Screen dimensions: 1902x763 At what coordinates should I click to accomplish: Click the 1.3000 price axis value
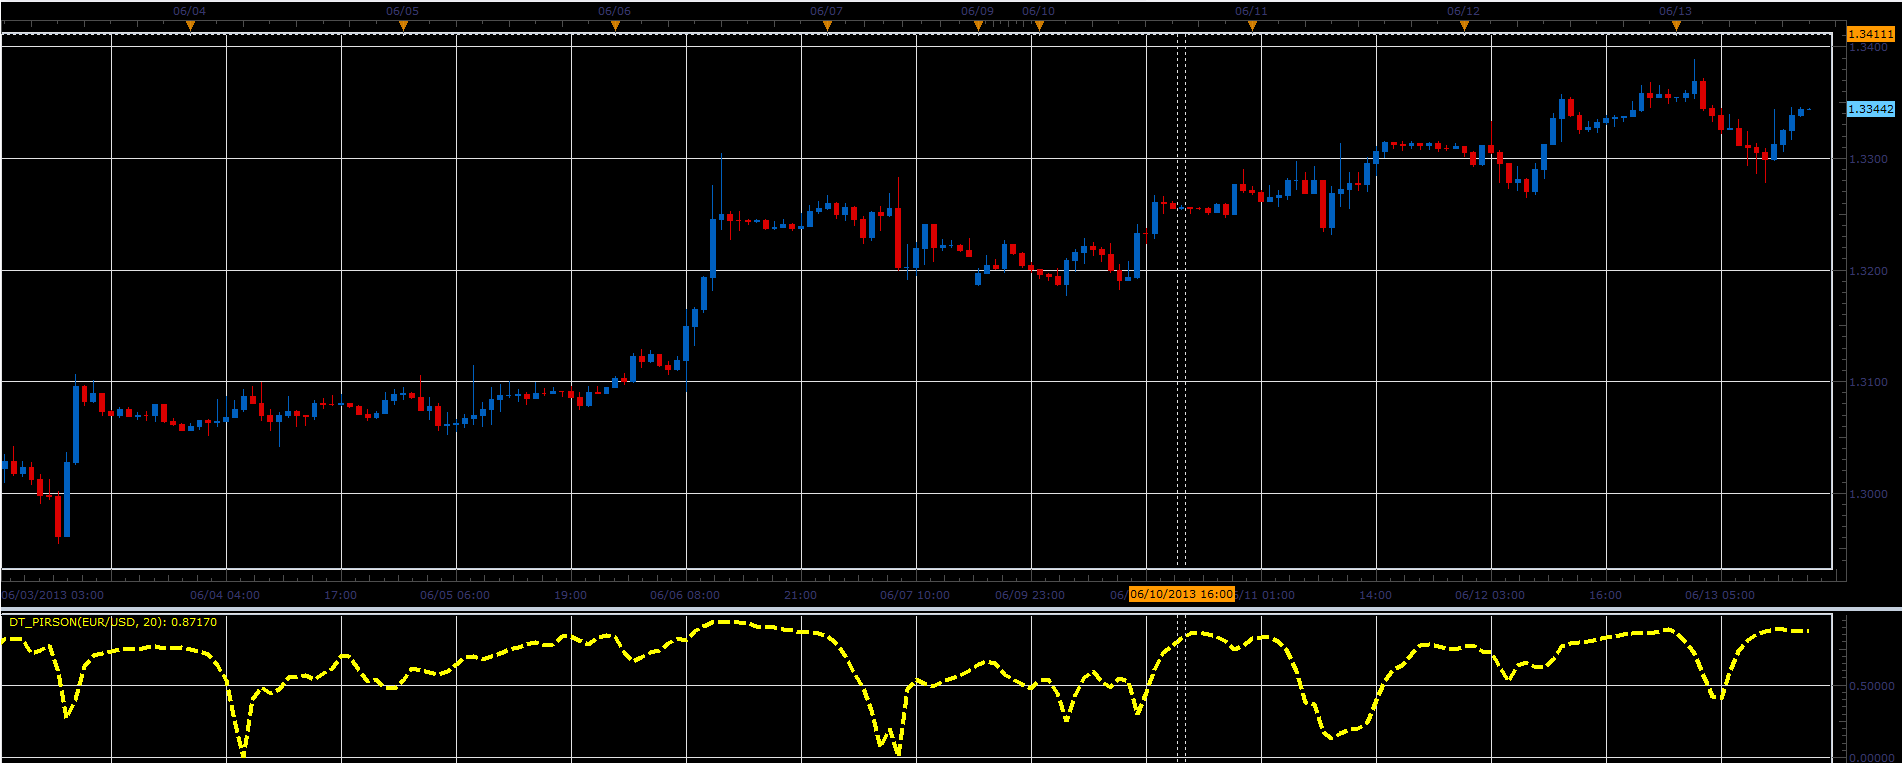point(1868,495)
